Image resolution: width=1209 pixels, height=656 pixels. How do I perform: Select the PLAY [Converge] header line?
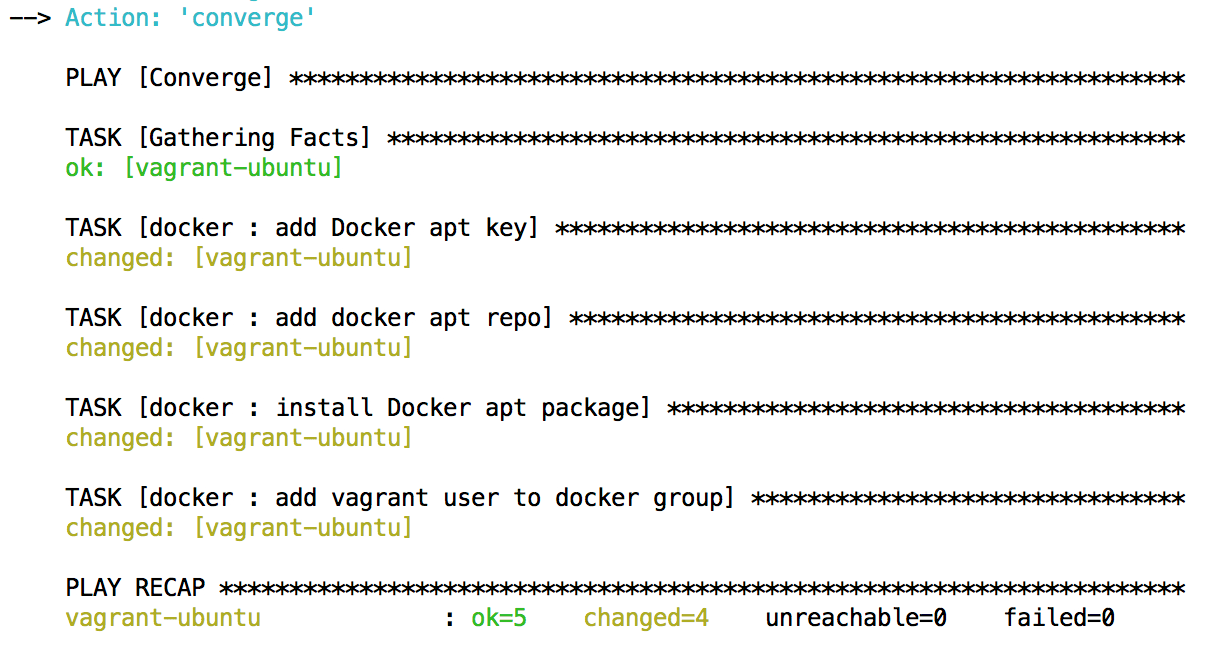pyautogui.click(x=169, y=78)
